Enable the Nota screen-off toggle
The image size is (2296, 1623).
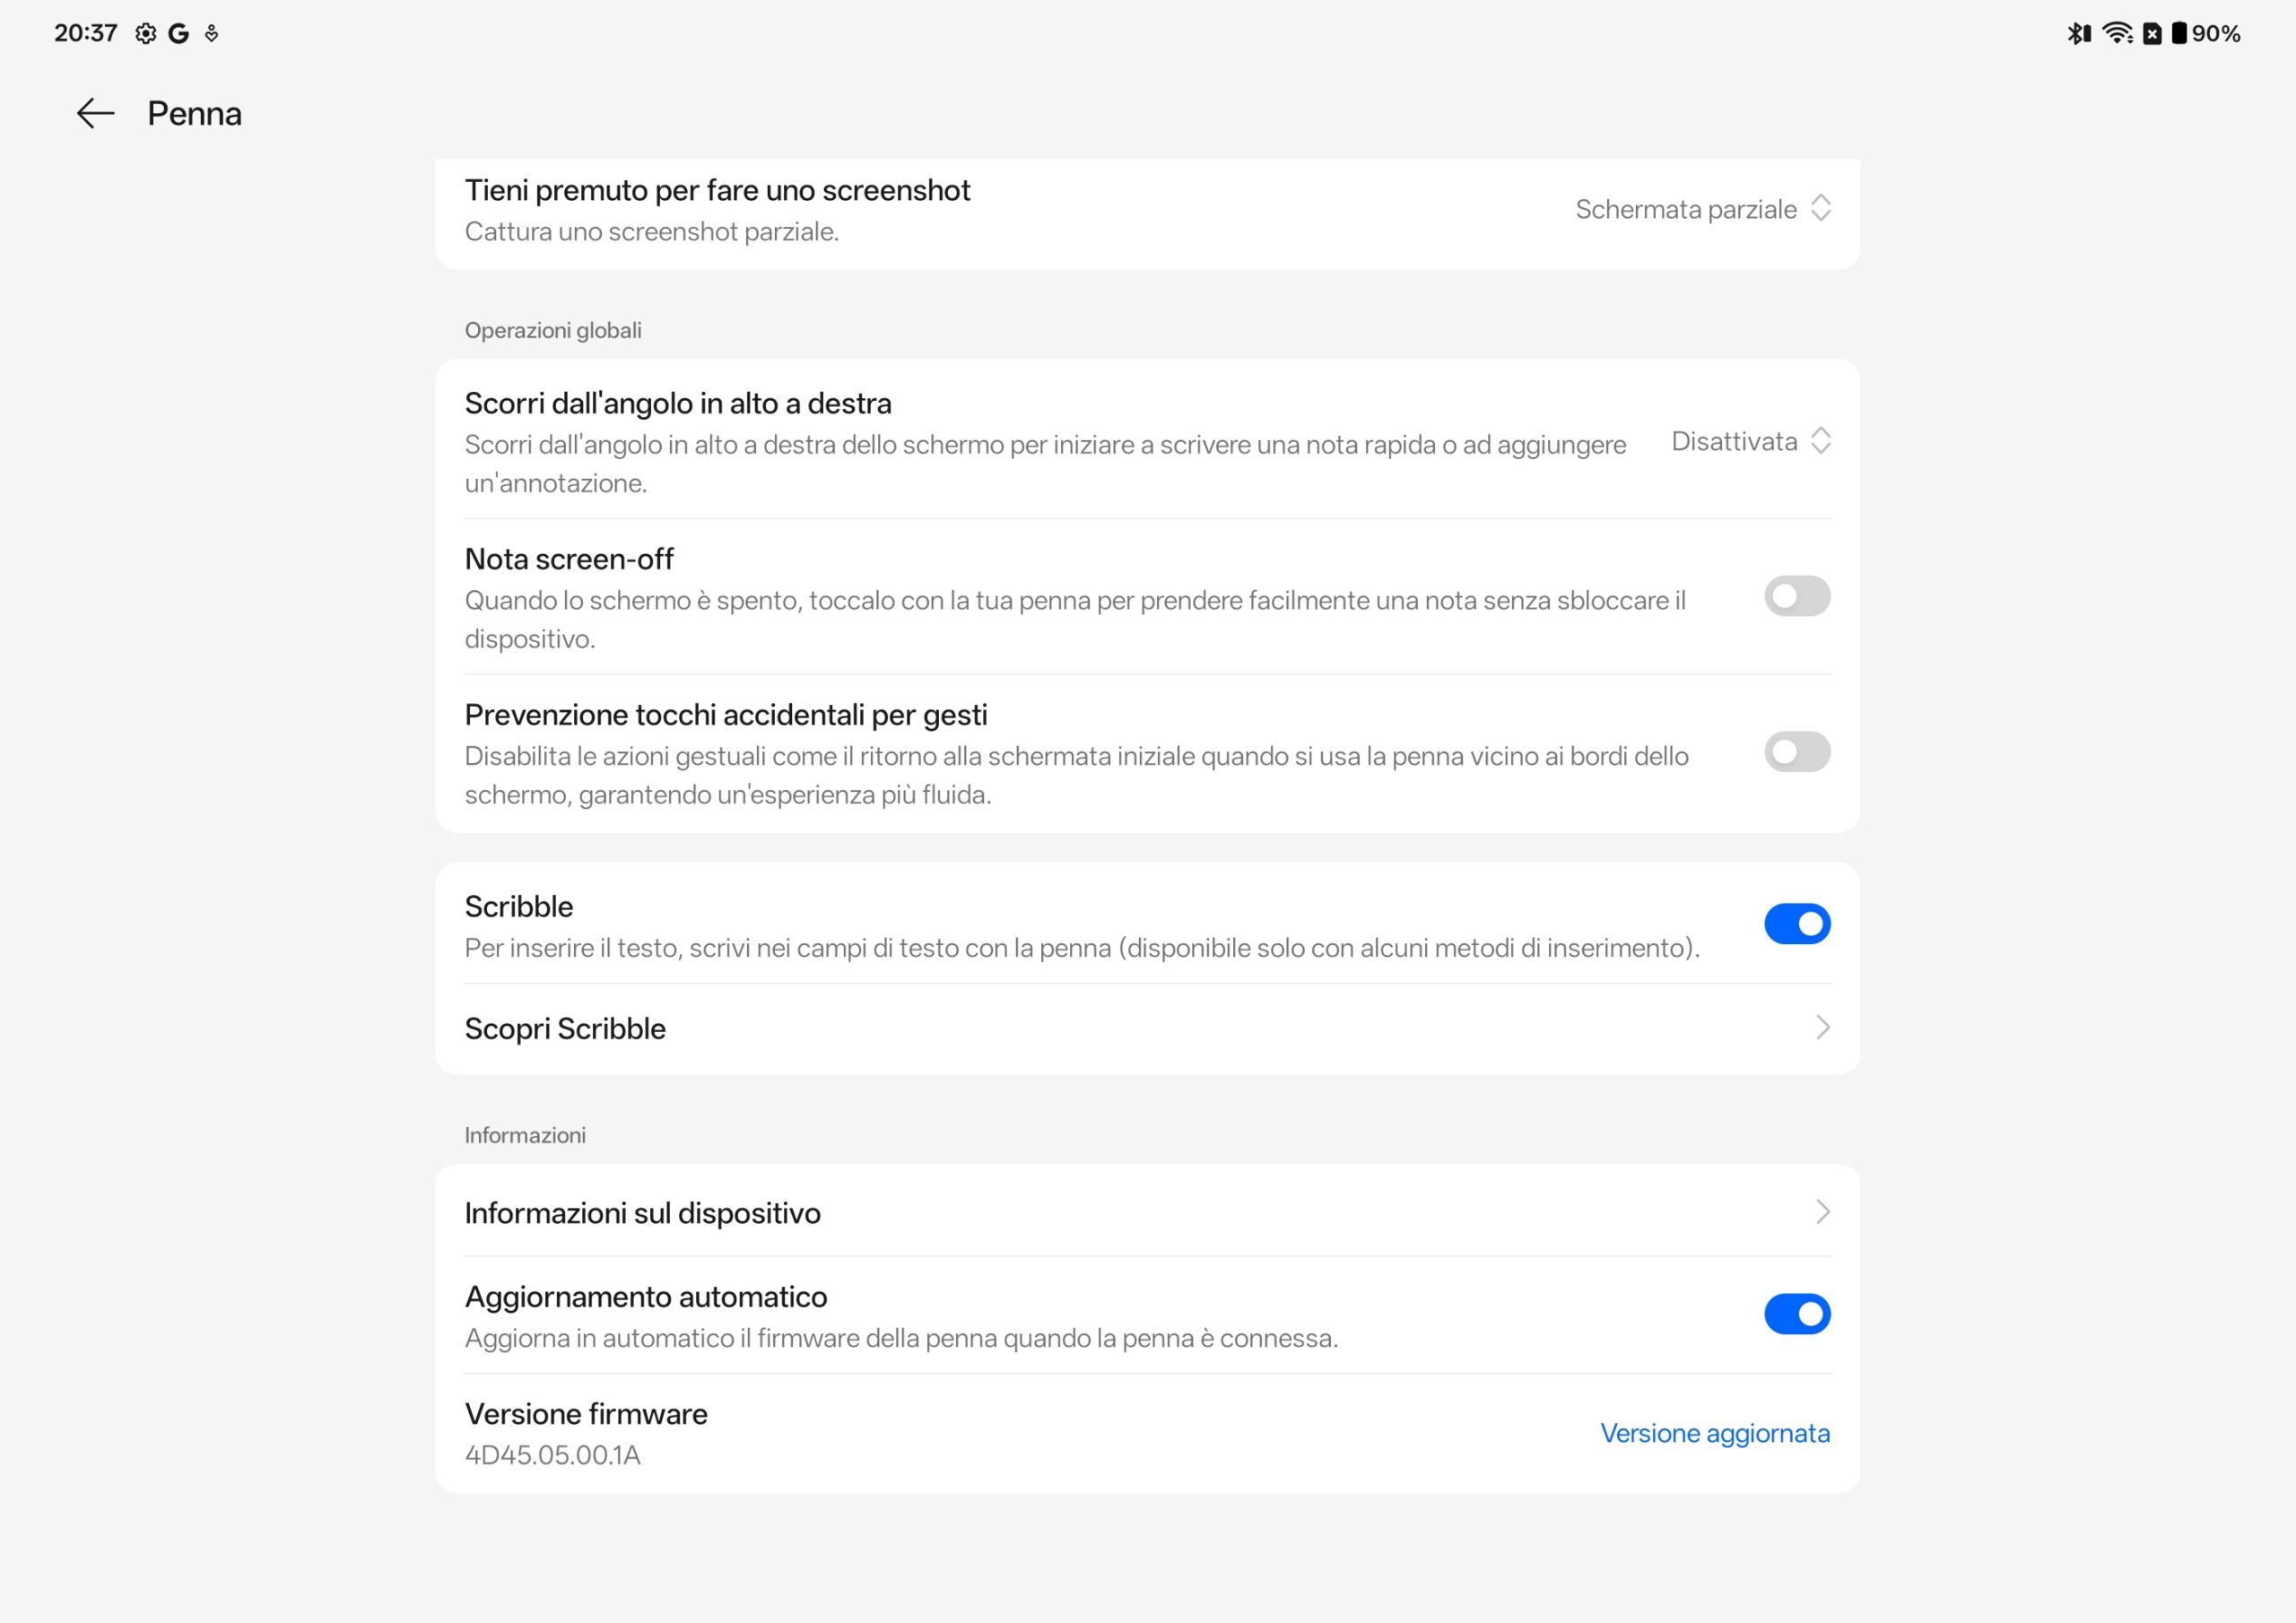1797,597
